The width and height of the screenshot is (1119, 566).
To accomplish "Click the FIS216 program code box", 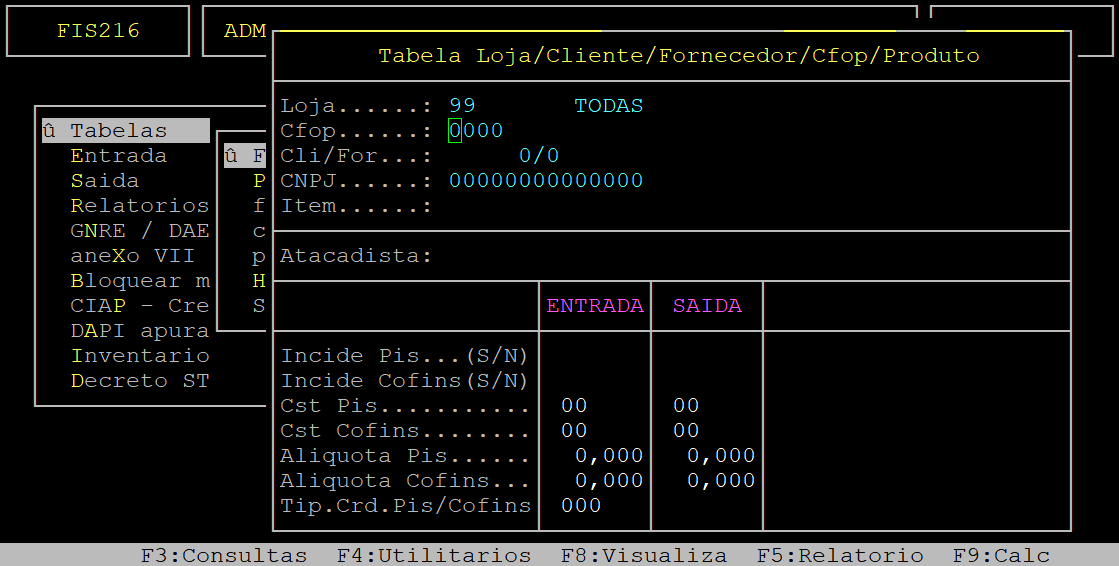I will point(98,31).
